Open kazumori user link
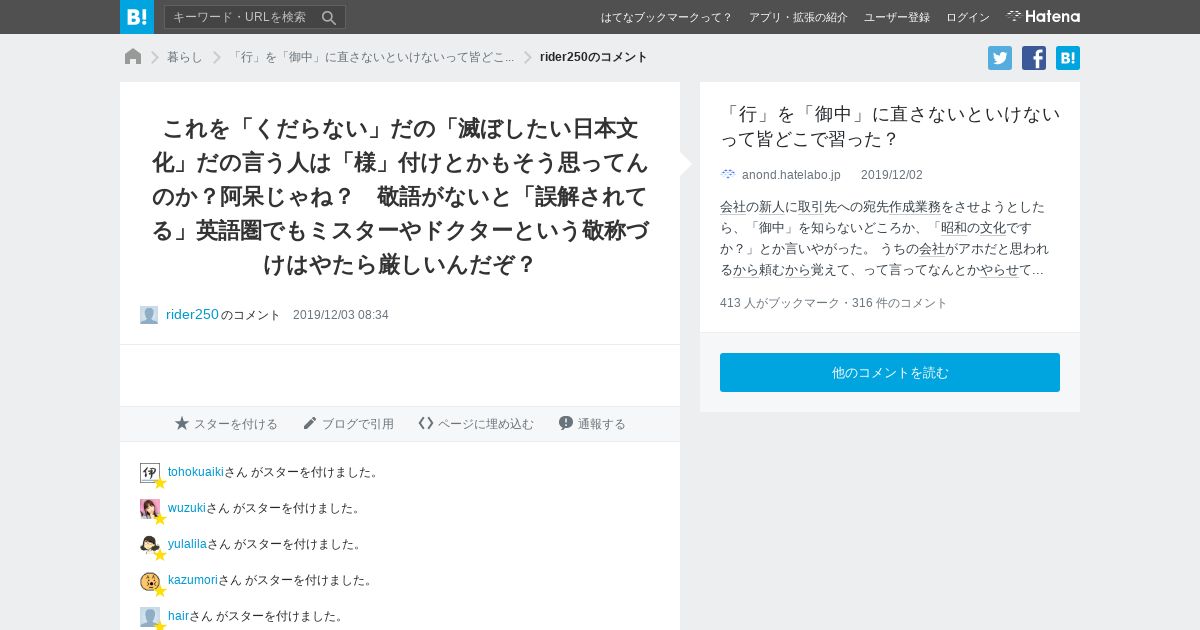Viewport: 1200px width, 630px height. click(193, 580)
